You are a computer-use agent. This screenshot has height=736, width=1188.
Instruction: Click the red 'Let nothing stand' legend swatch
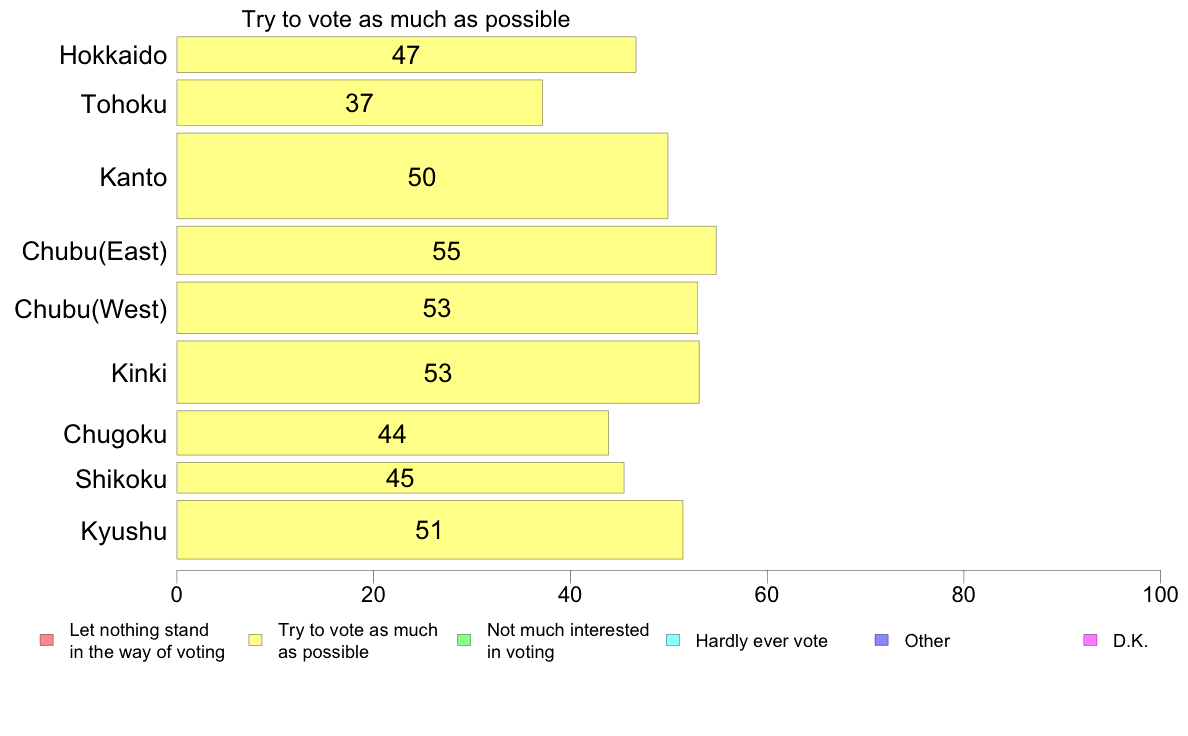click(x=47, y=640)
